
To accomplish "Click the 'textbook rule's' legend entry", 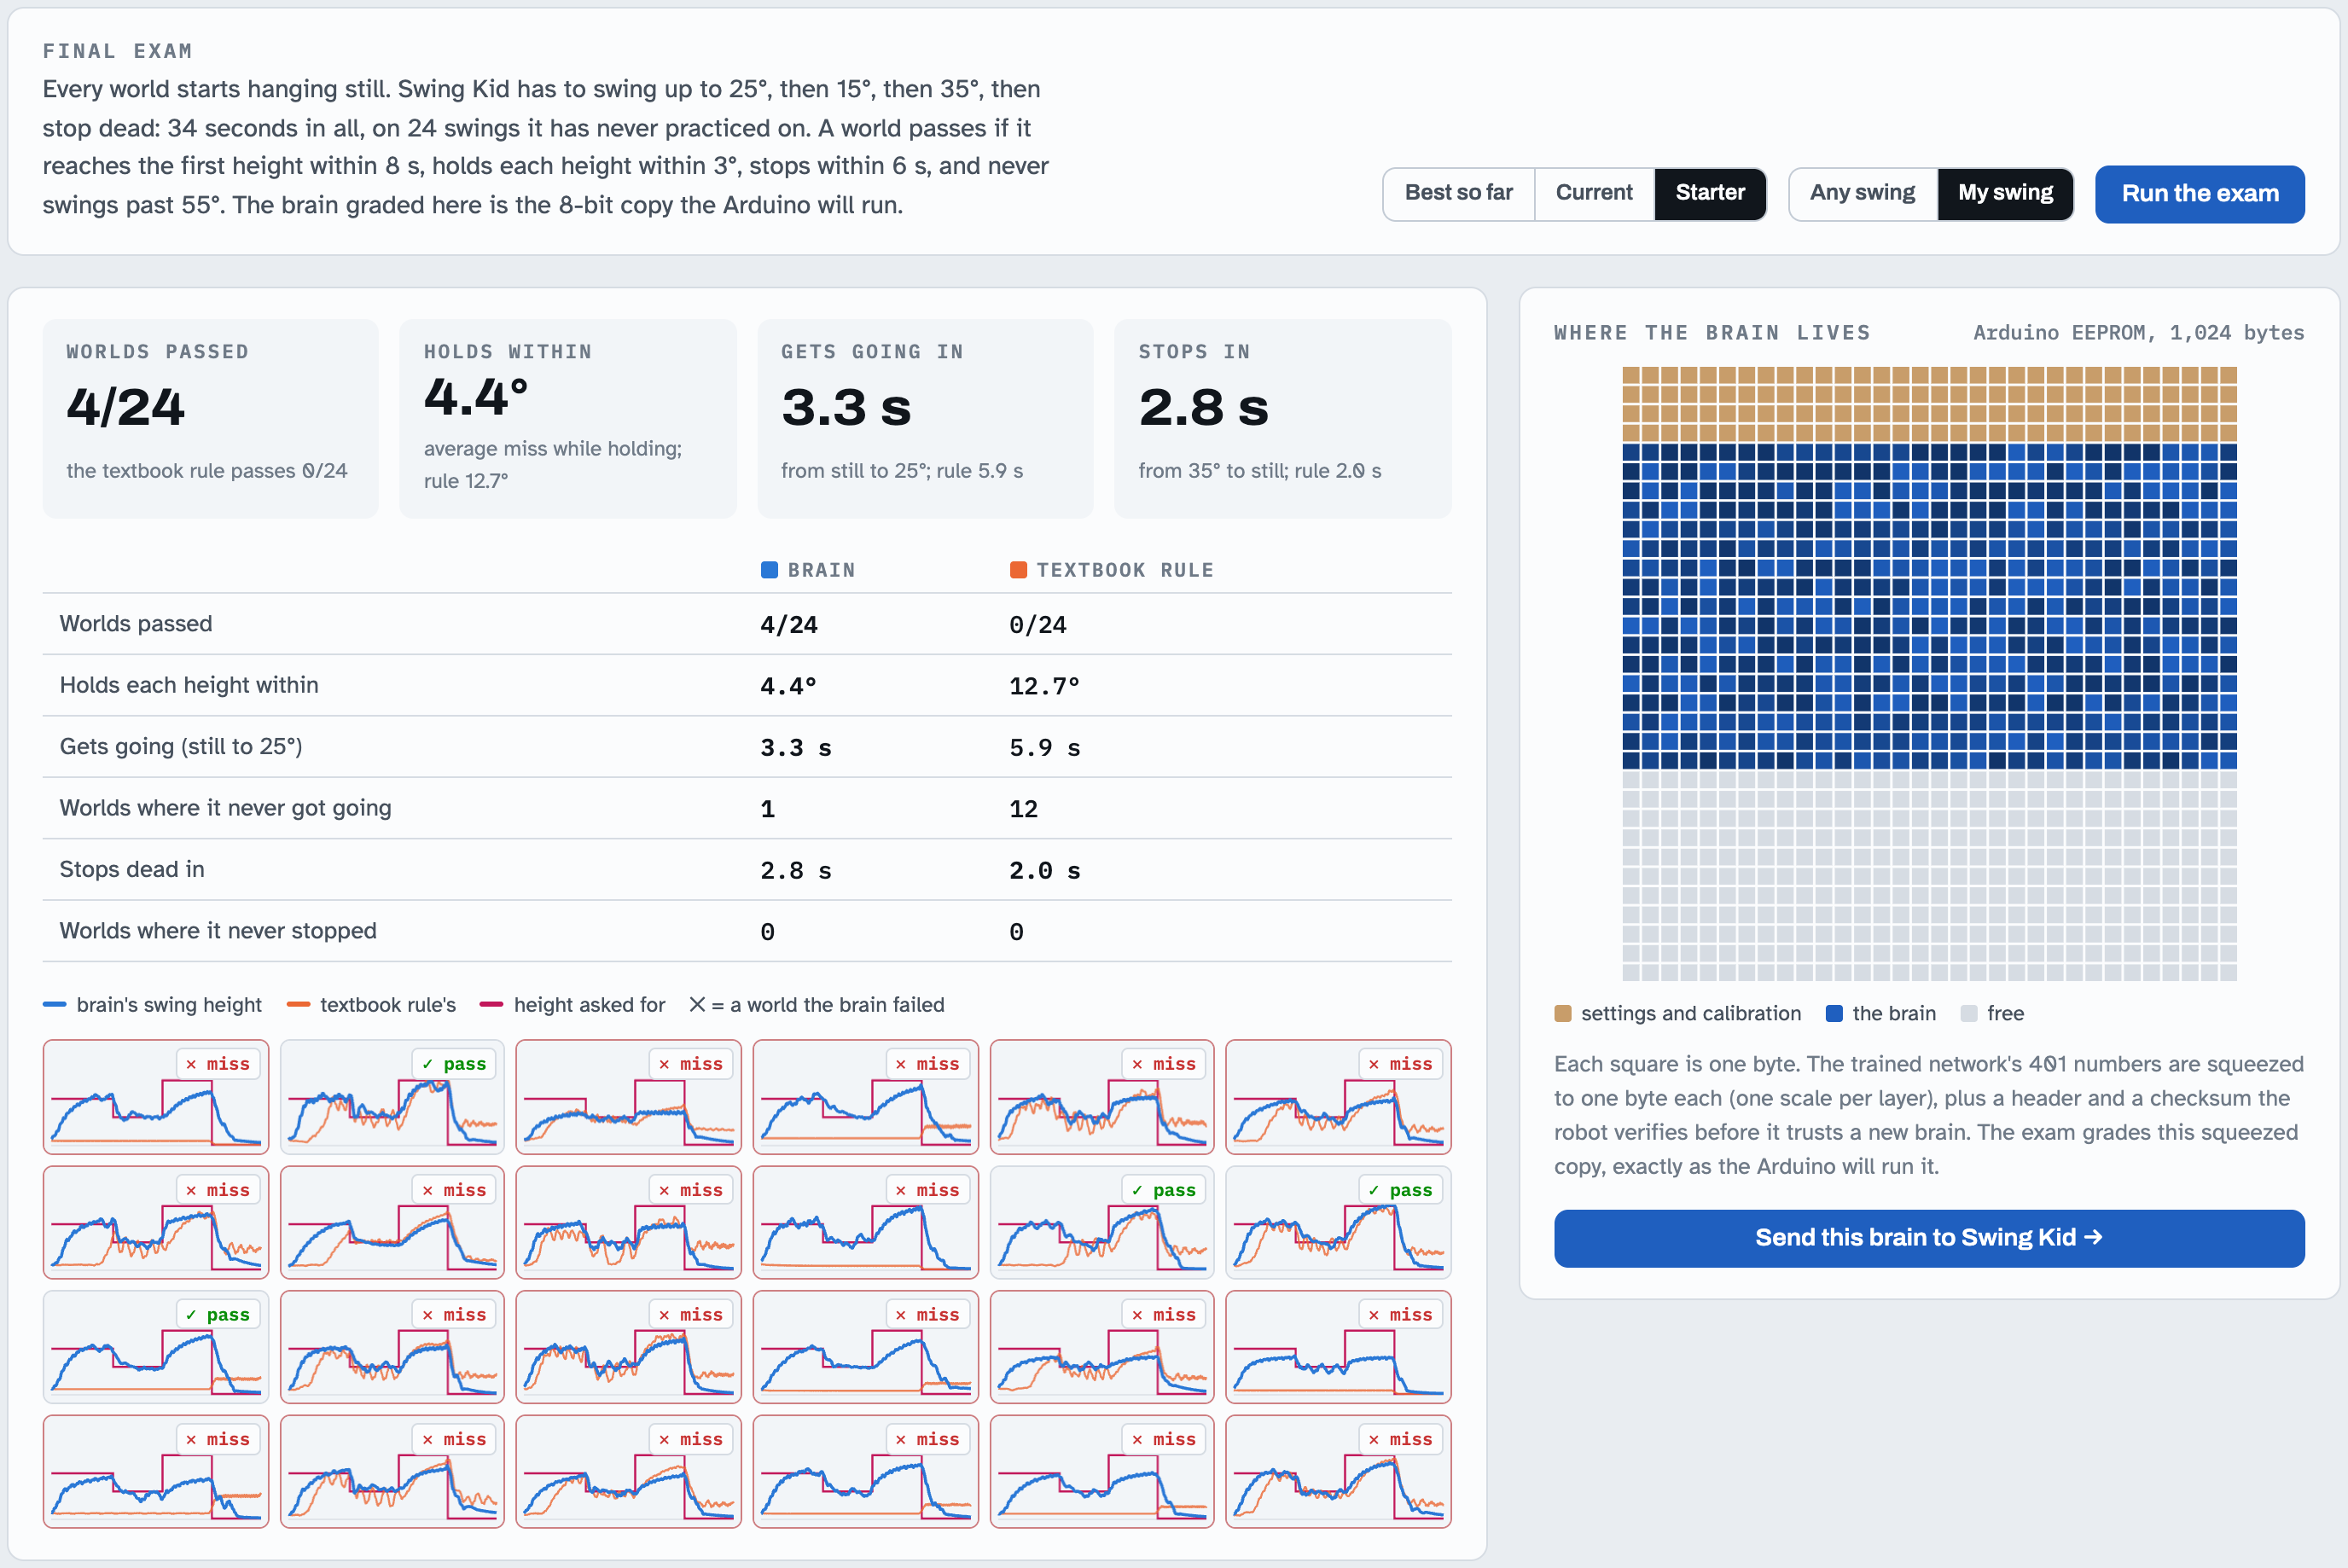I will tap(371, 1005).
